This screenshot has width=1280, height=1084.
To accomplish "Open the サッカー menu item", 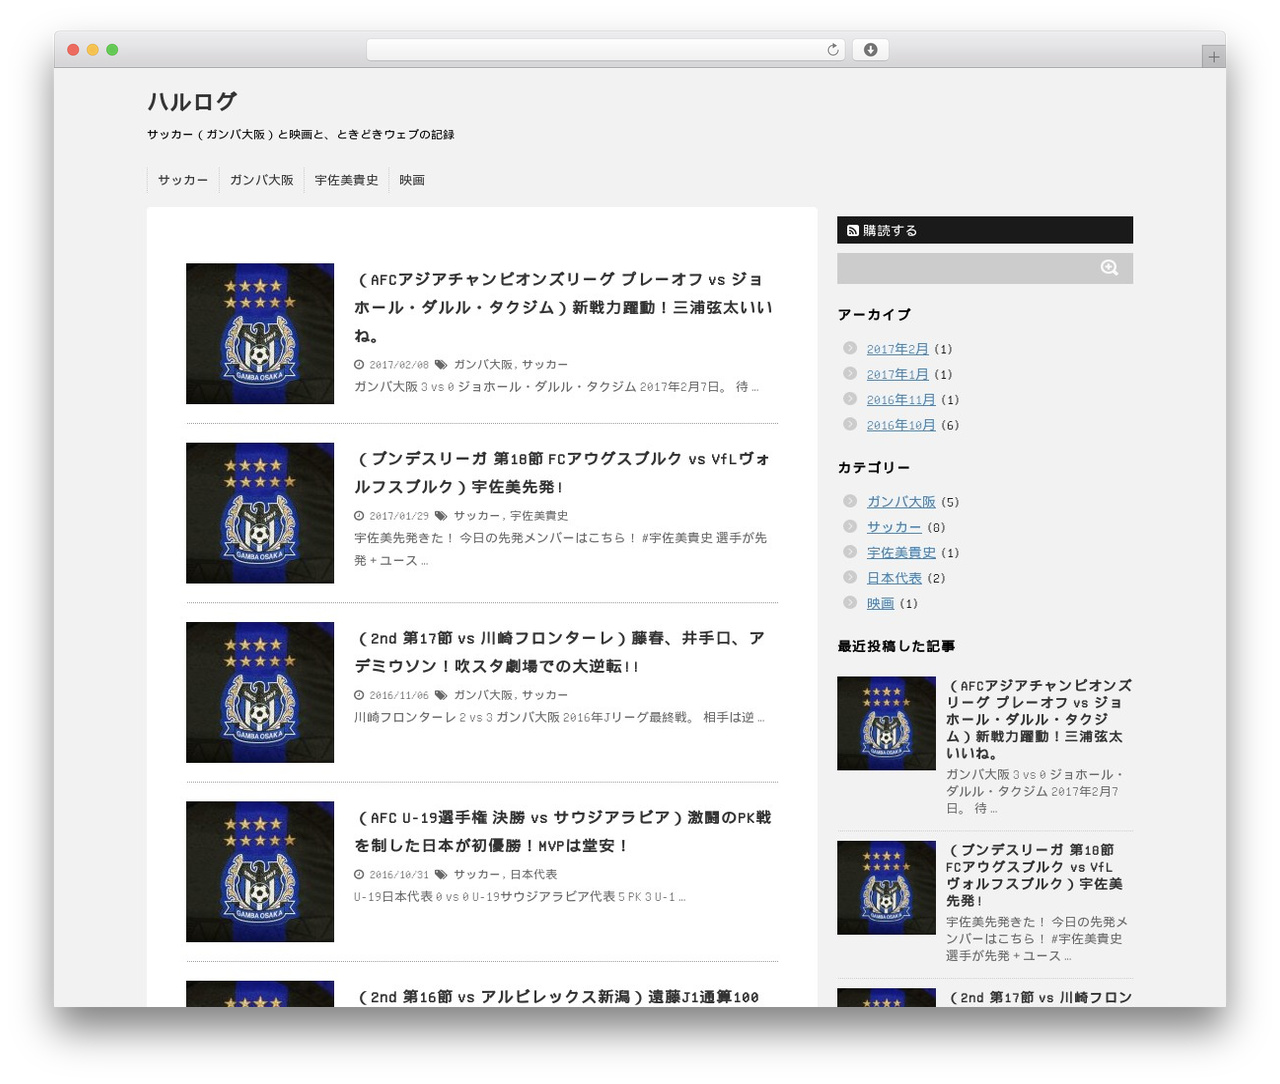I will (x=183, y=180).
